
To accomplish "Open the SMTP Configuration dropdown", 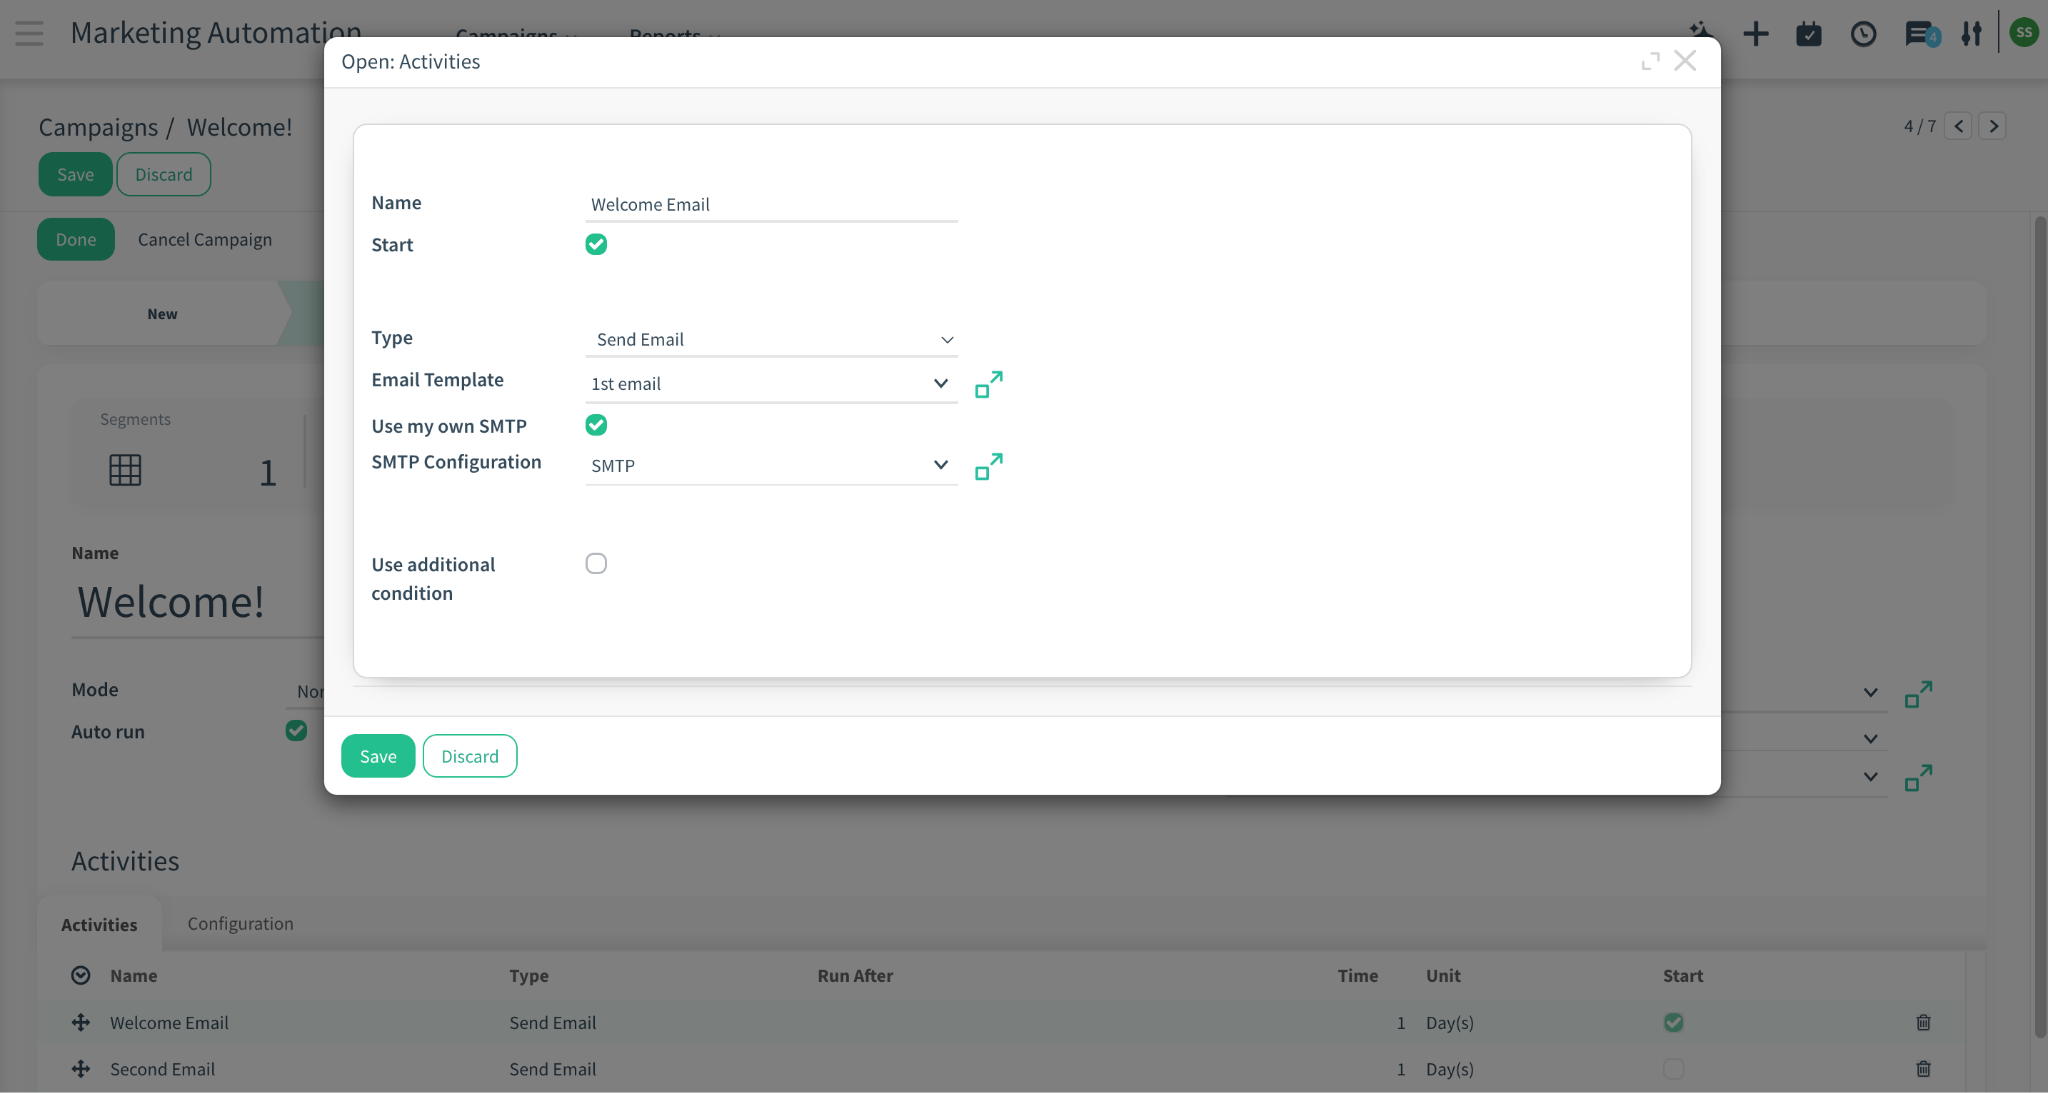I will pyautogui.click(x=771, y=466).
